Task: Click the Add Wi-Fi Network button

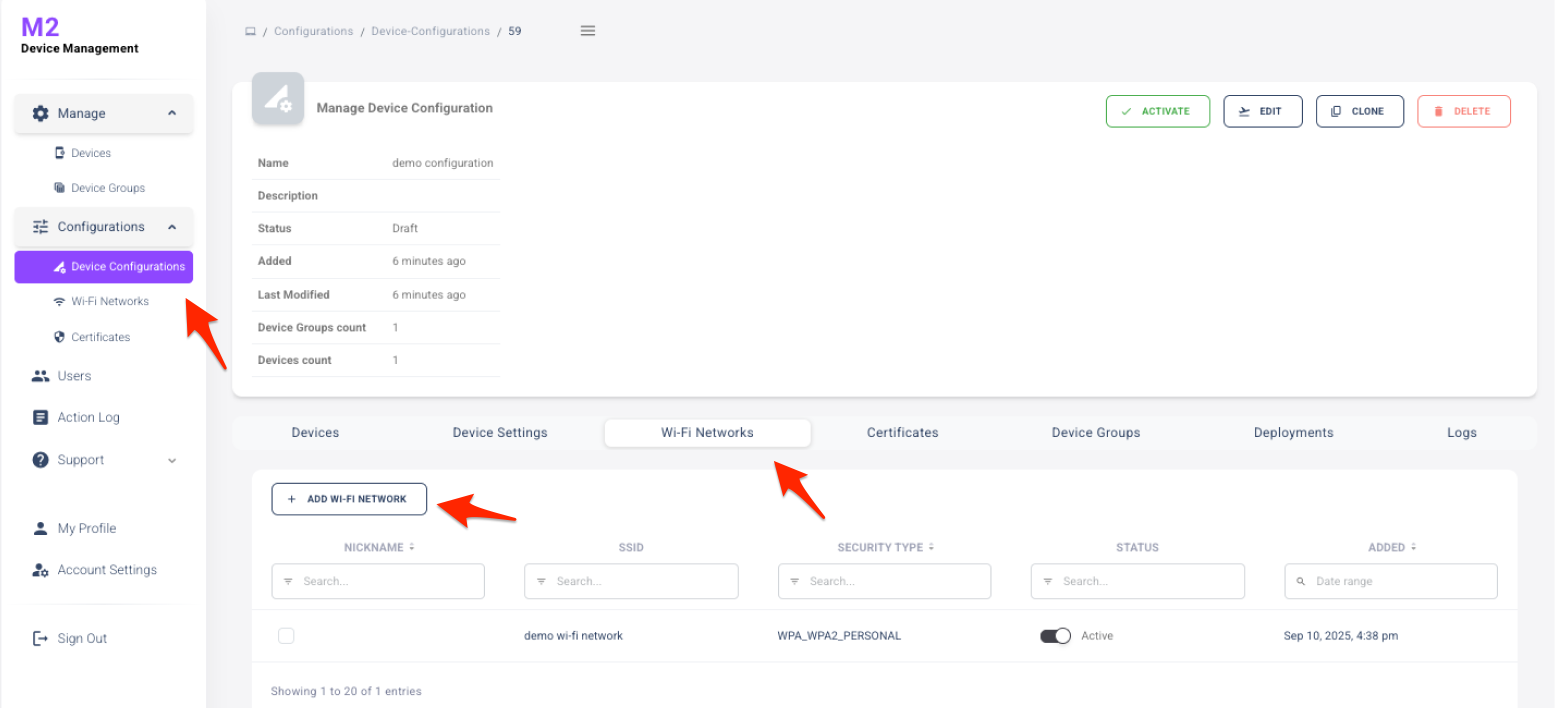Action: tap(349, 499)
